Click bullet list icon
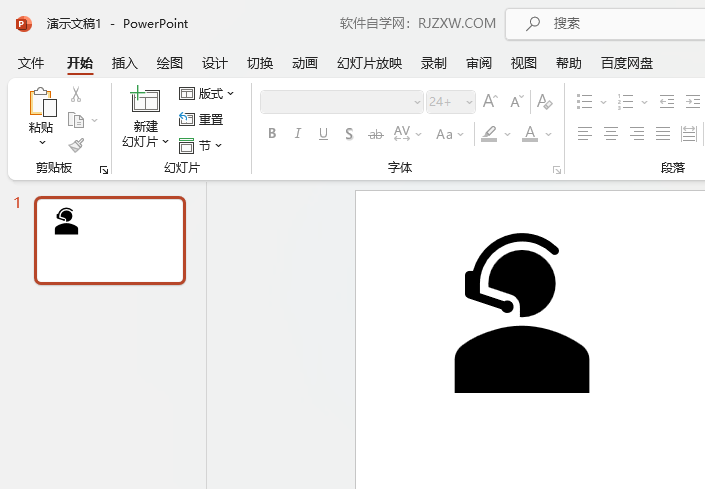Viewport: 705px width, 489px height. (585, 102)
